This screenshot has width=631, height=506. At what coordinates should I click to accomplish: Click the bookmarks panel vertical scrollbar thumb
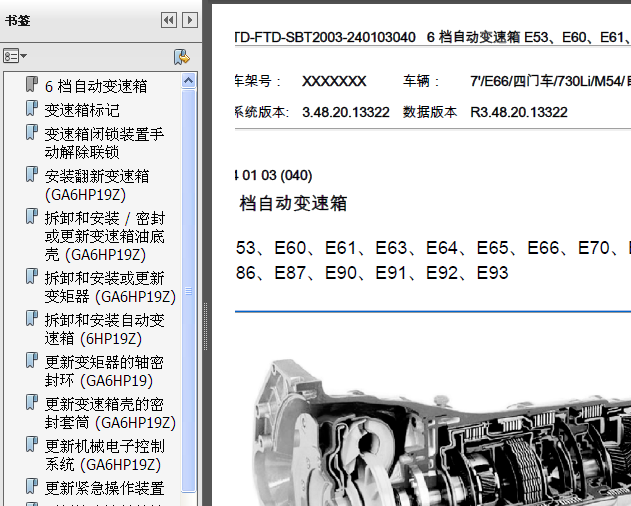pos(188,290)
